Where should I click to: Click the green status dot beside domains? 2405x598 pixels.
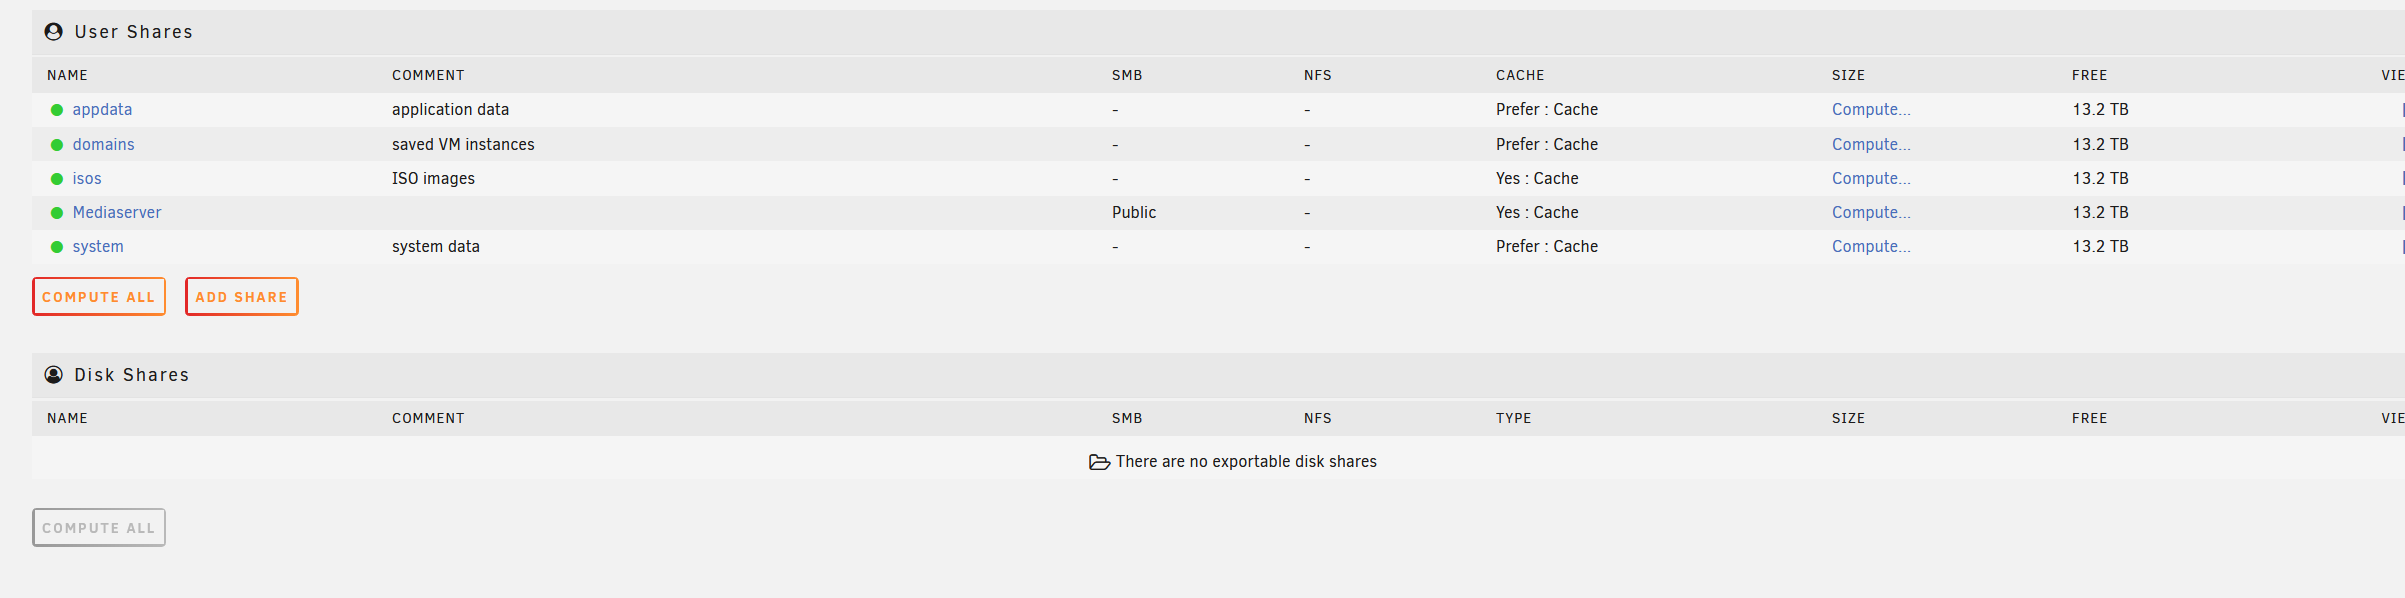point(57,145)
